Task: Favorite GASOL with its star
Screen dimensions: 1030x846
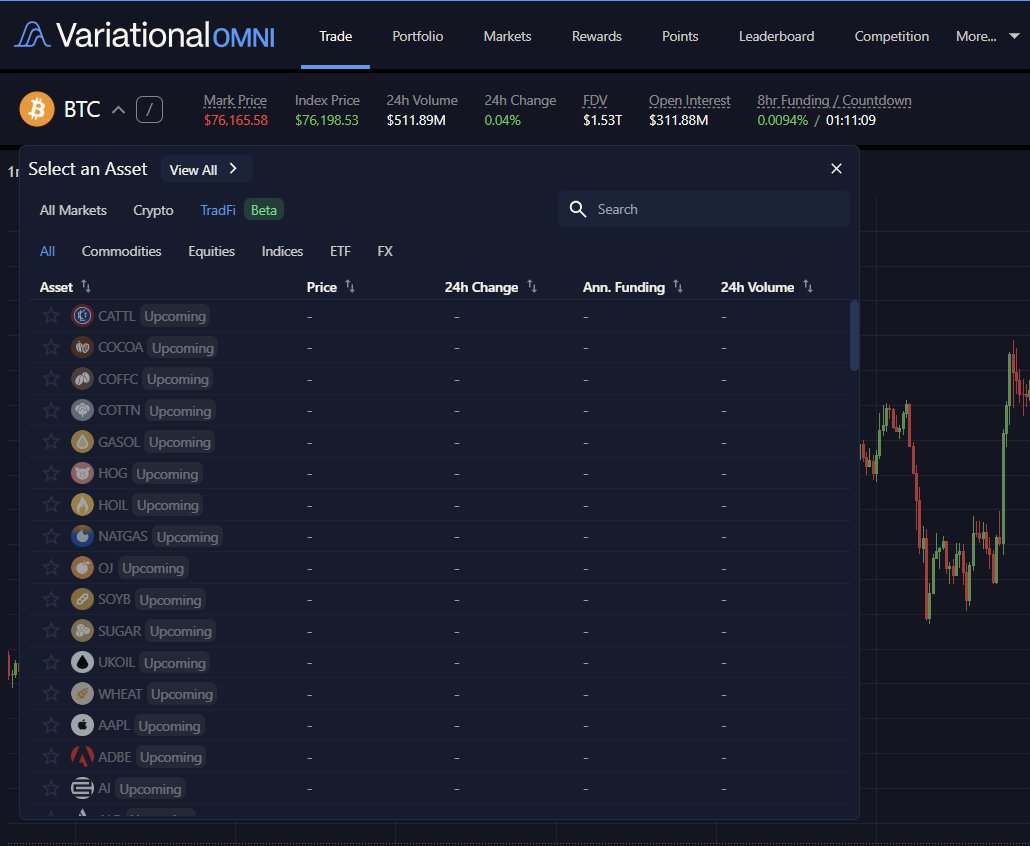Action: (51, 442)
